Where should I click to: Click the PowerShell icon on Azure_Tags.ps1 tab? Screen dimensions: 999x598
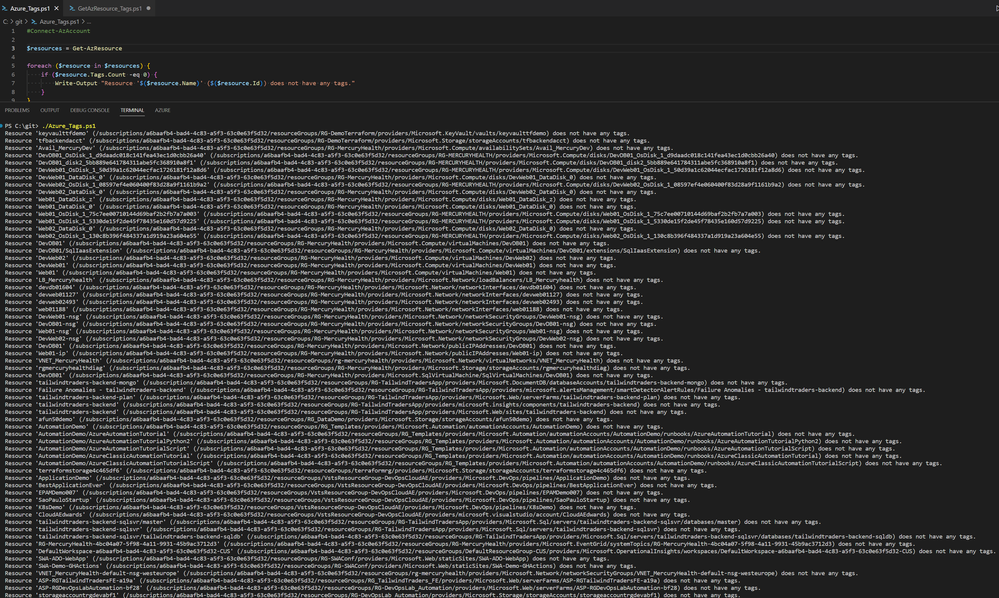coord(5,8)
